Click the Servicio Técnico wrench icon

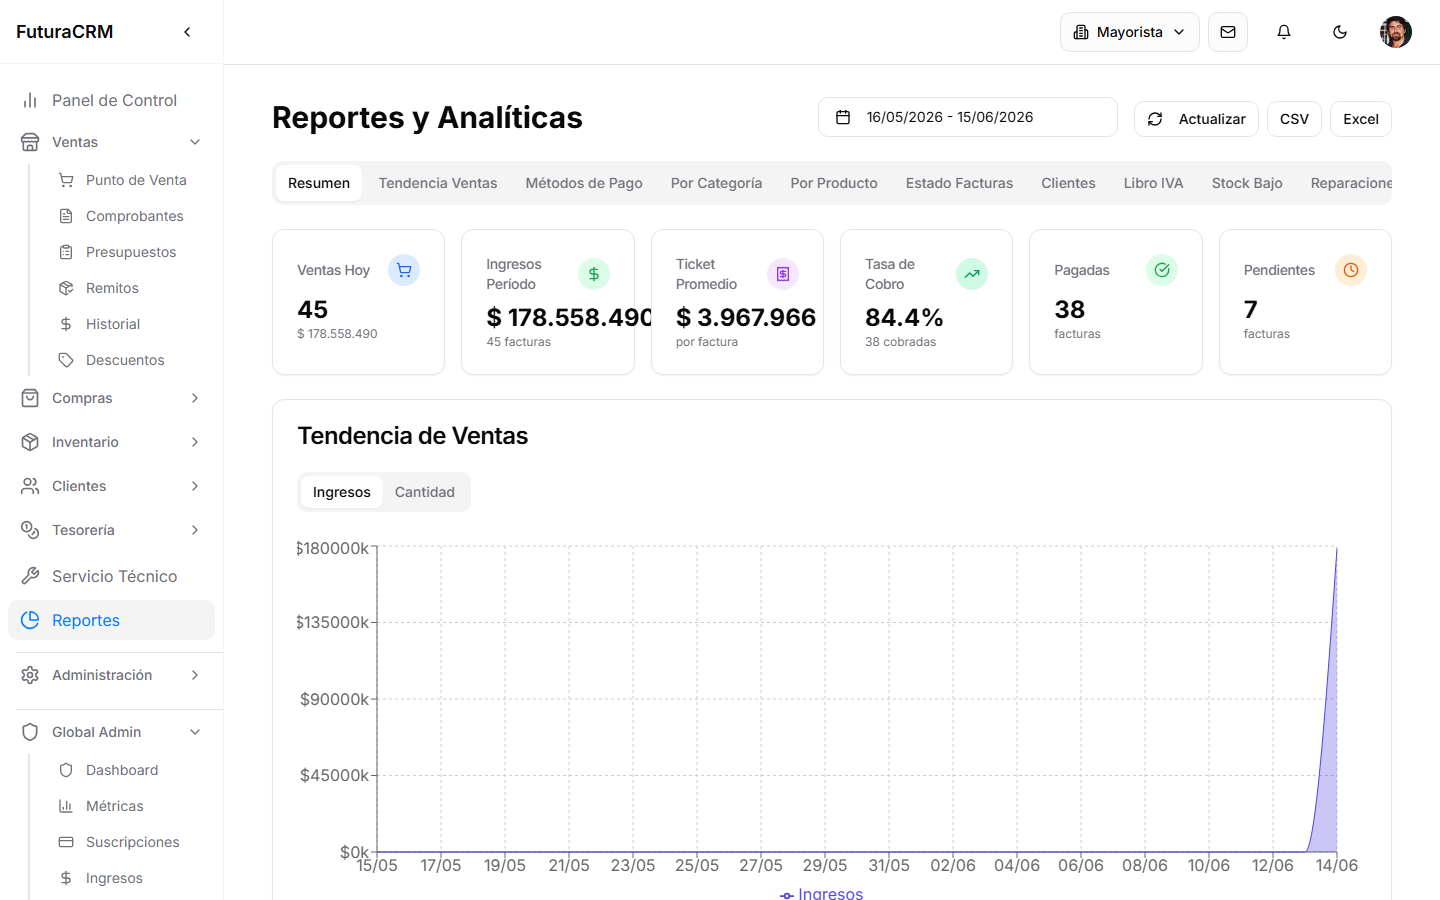pyautogui.click(x=30, y=576)
